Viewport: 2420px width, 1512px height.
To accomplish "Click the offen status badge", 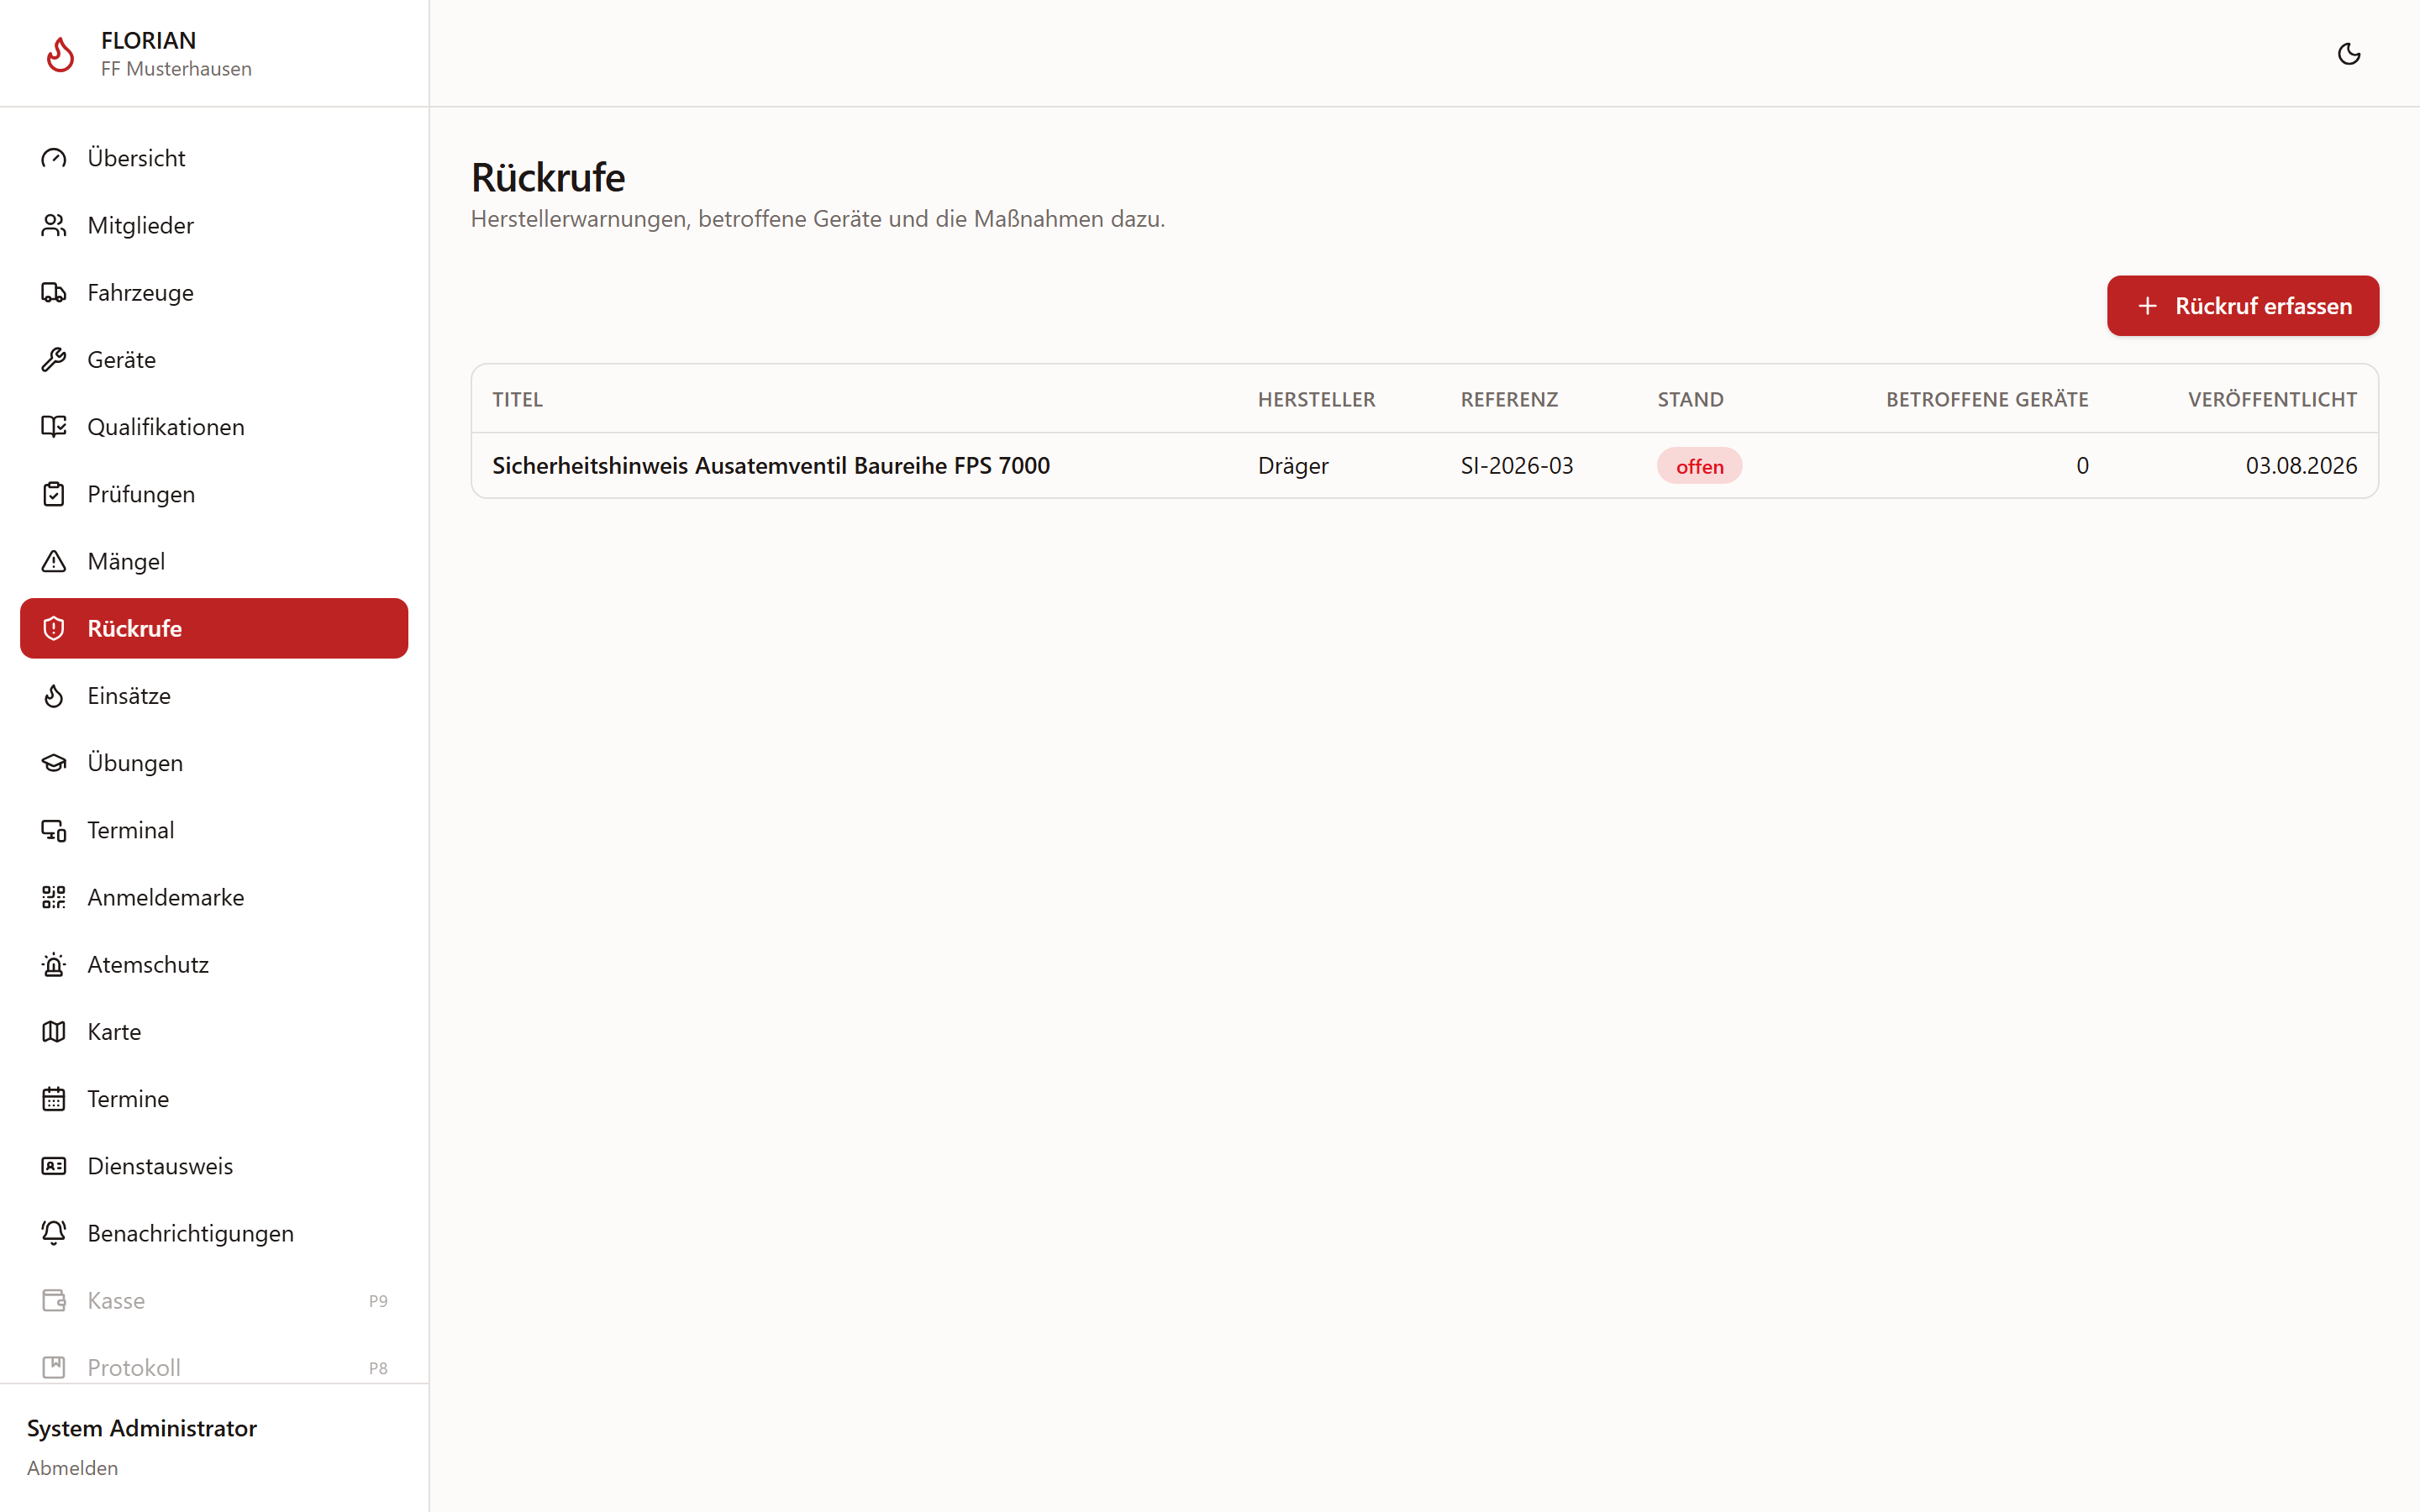I will pos(1699,466).
